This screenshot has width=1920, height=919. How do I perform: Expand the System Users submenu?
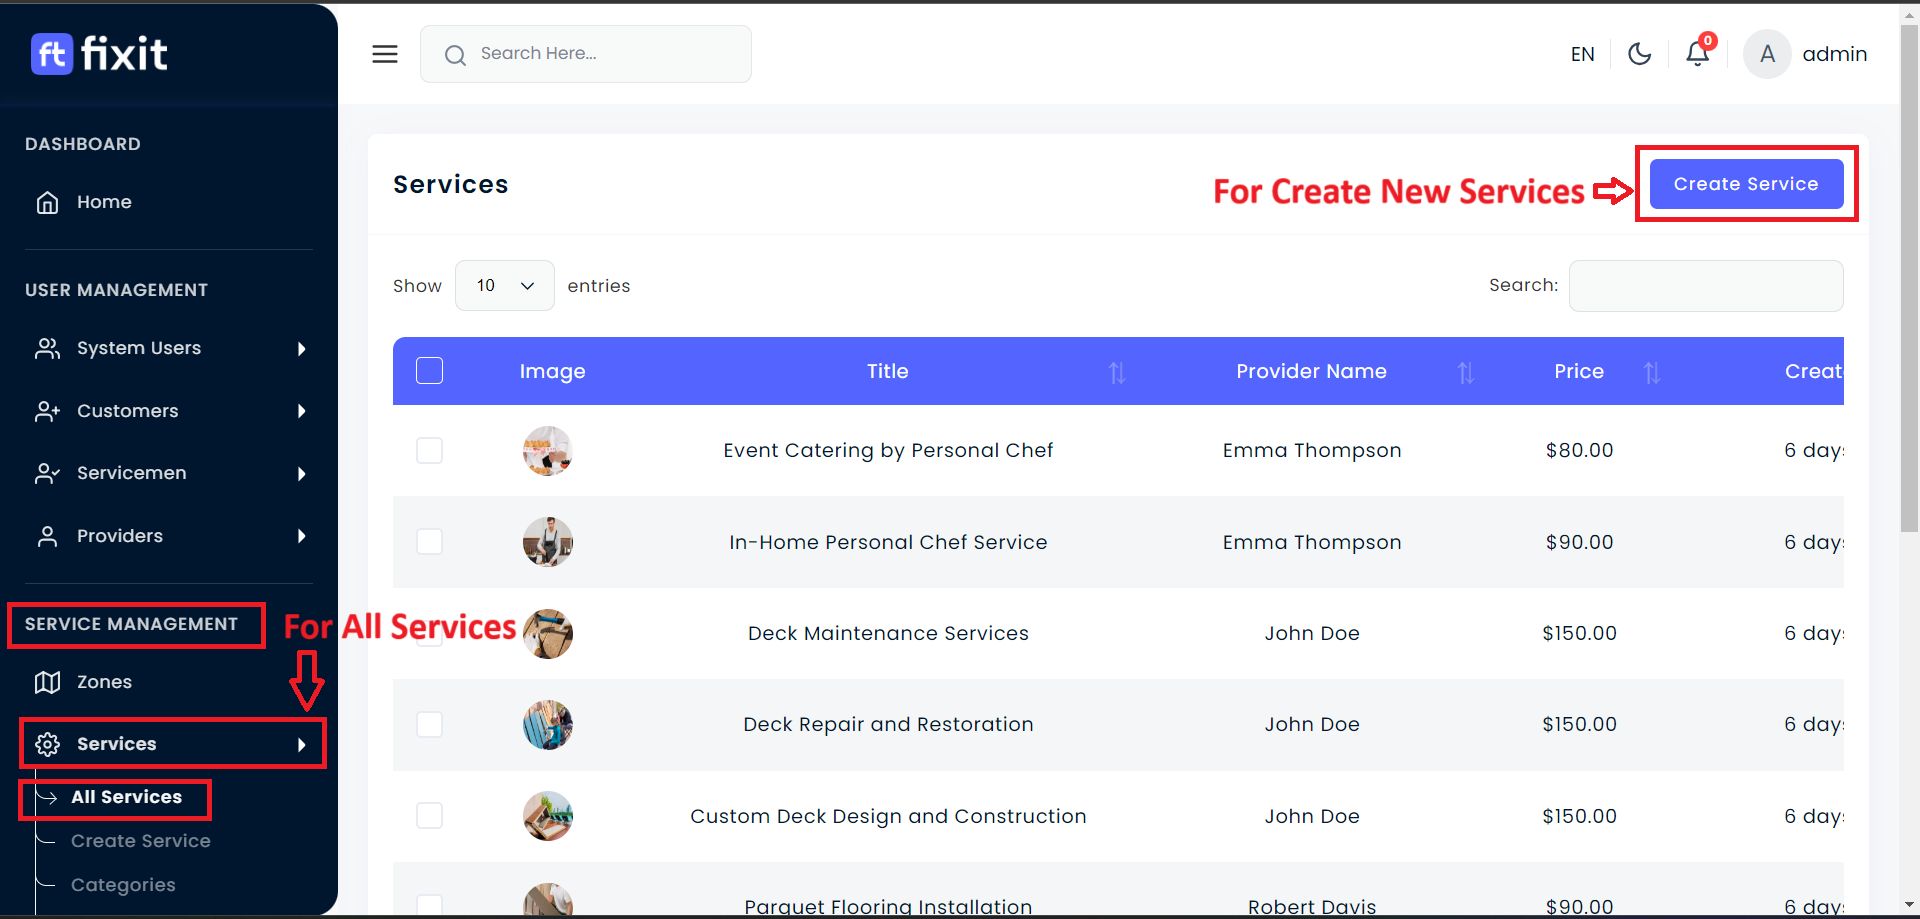pyautogui.click(x=169, y=348)
